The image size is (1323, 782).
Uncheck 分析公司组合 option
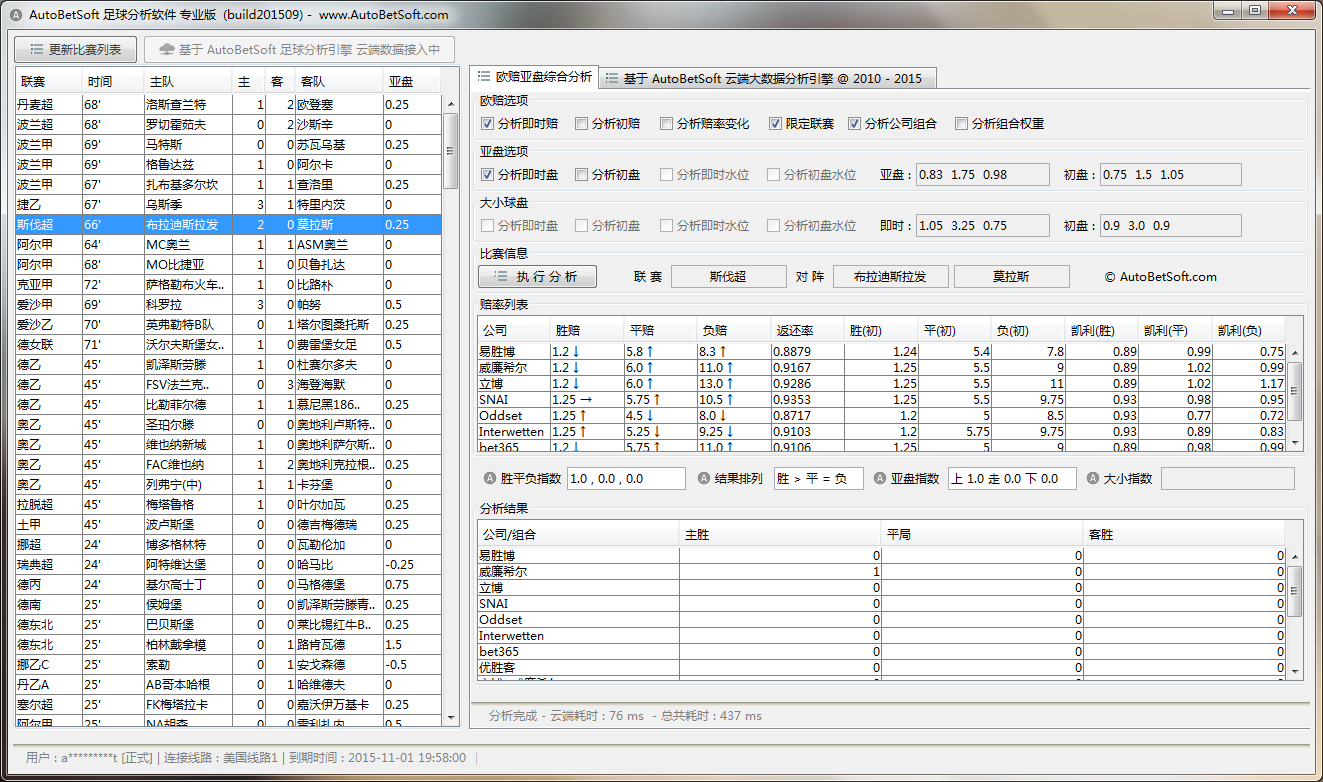coord(854,124)
